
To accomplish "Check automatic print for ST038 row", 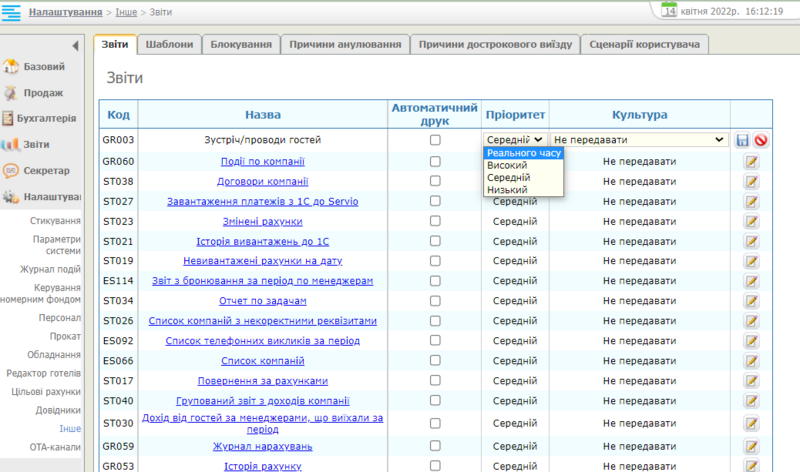I will (435, 181).
